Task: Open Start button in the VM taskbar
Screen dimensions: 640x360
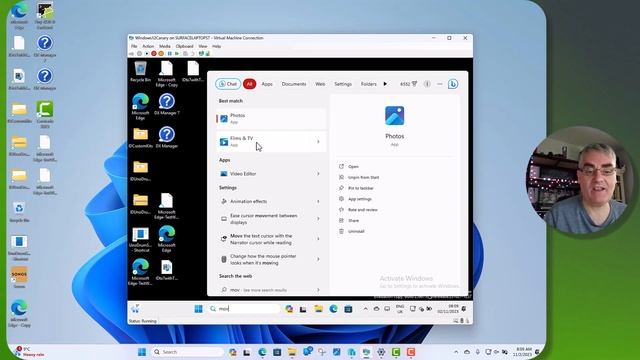Action: pyautogui.click(x=198, y=309)
